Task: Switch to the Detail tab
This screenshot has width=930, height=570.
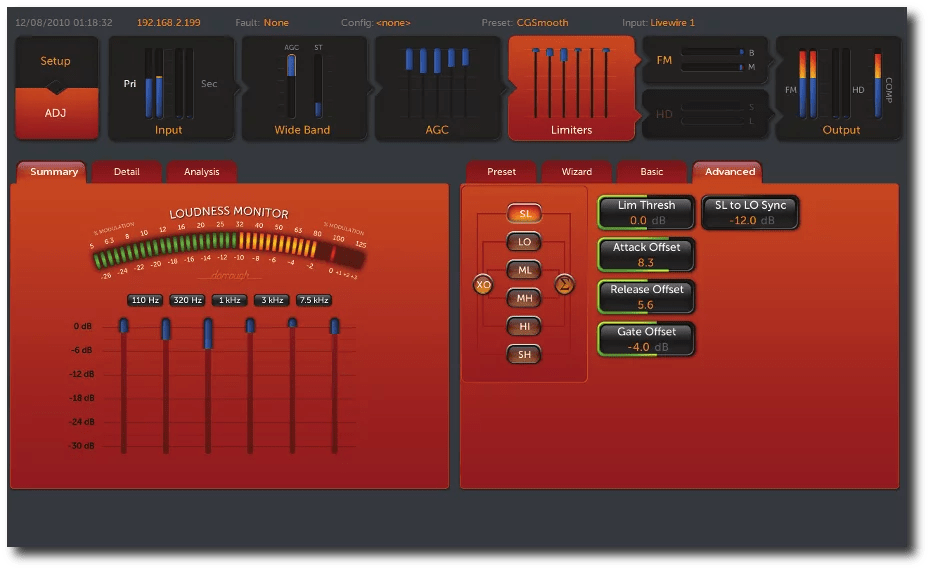Action: [127, 172]
